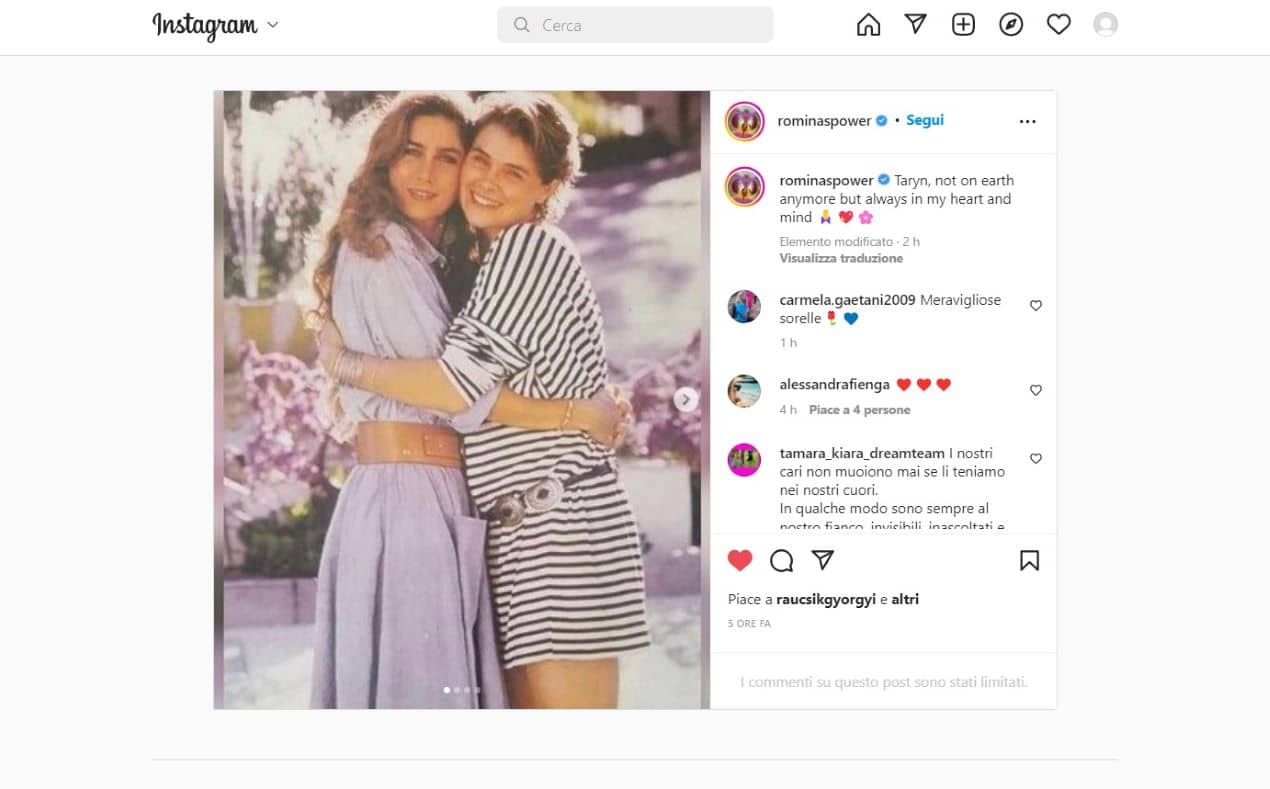Save post with bookmark icon
The height and width of the screenshot is (789, 1270).
pos(1029,561)
